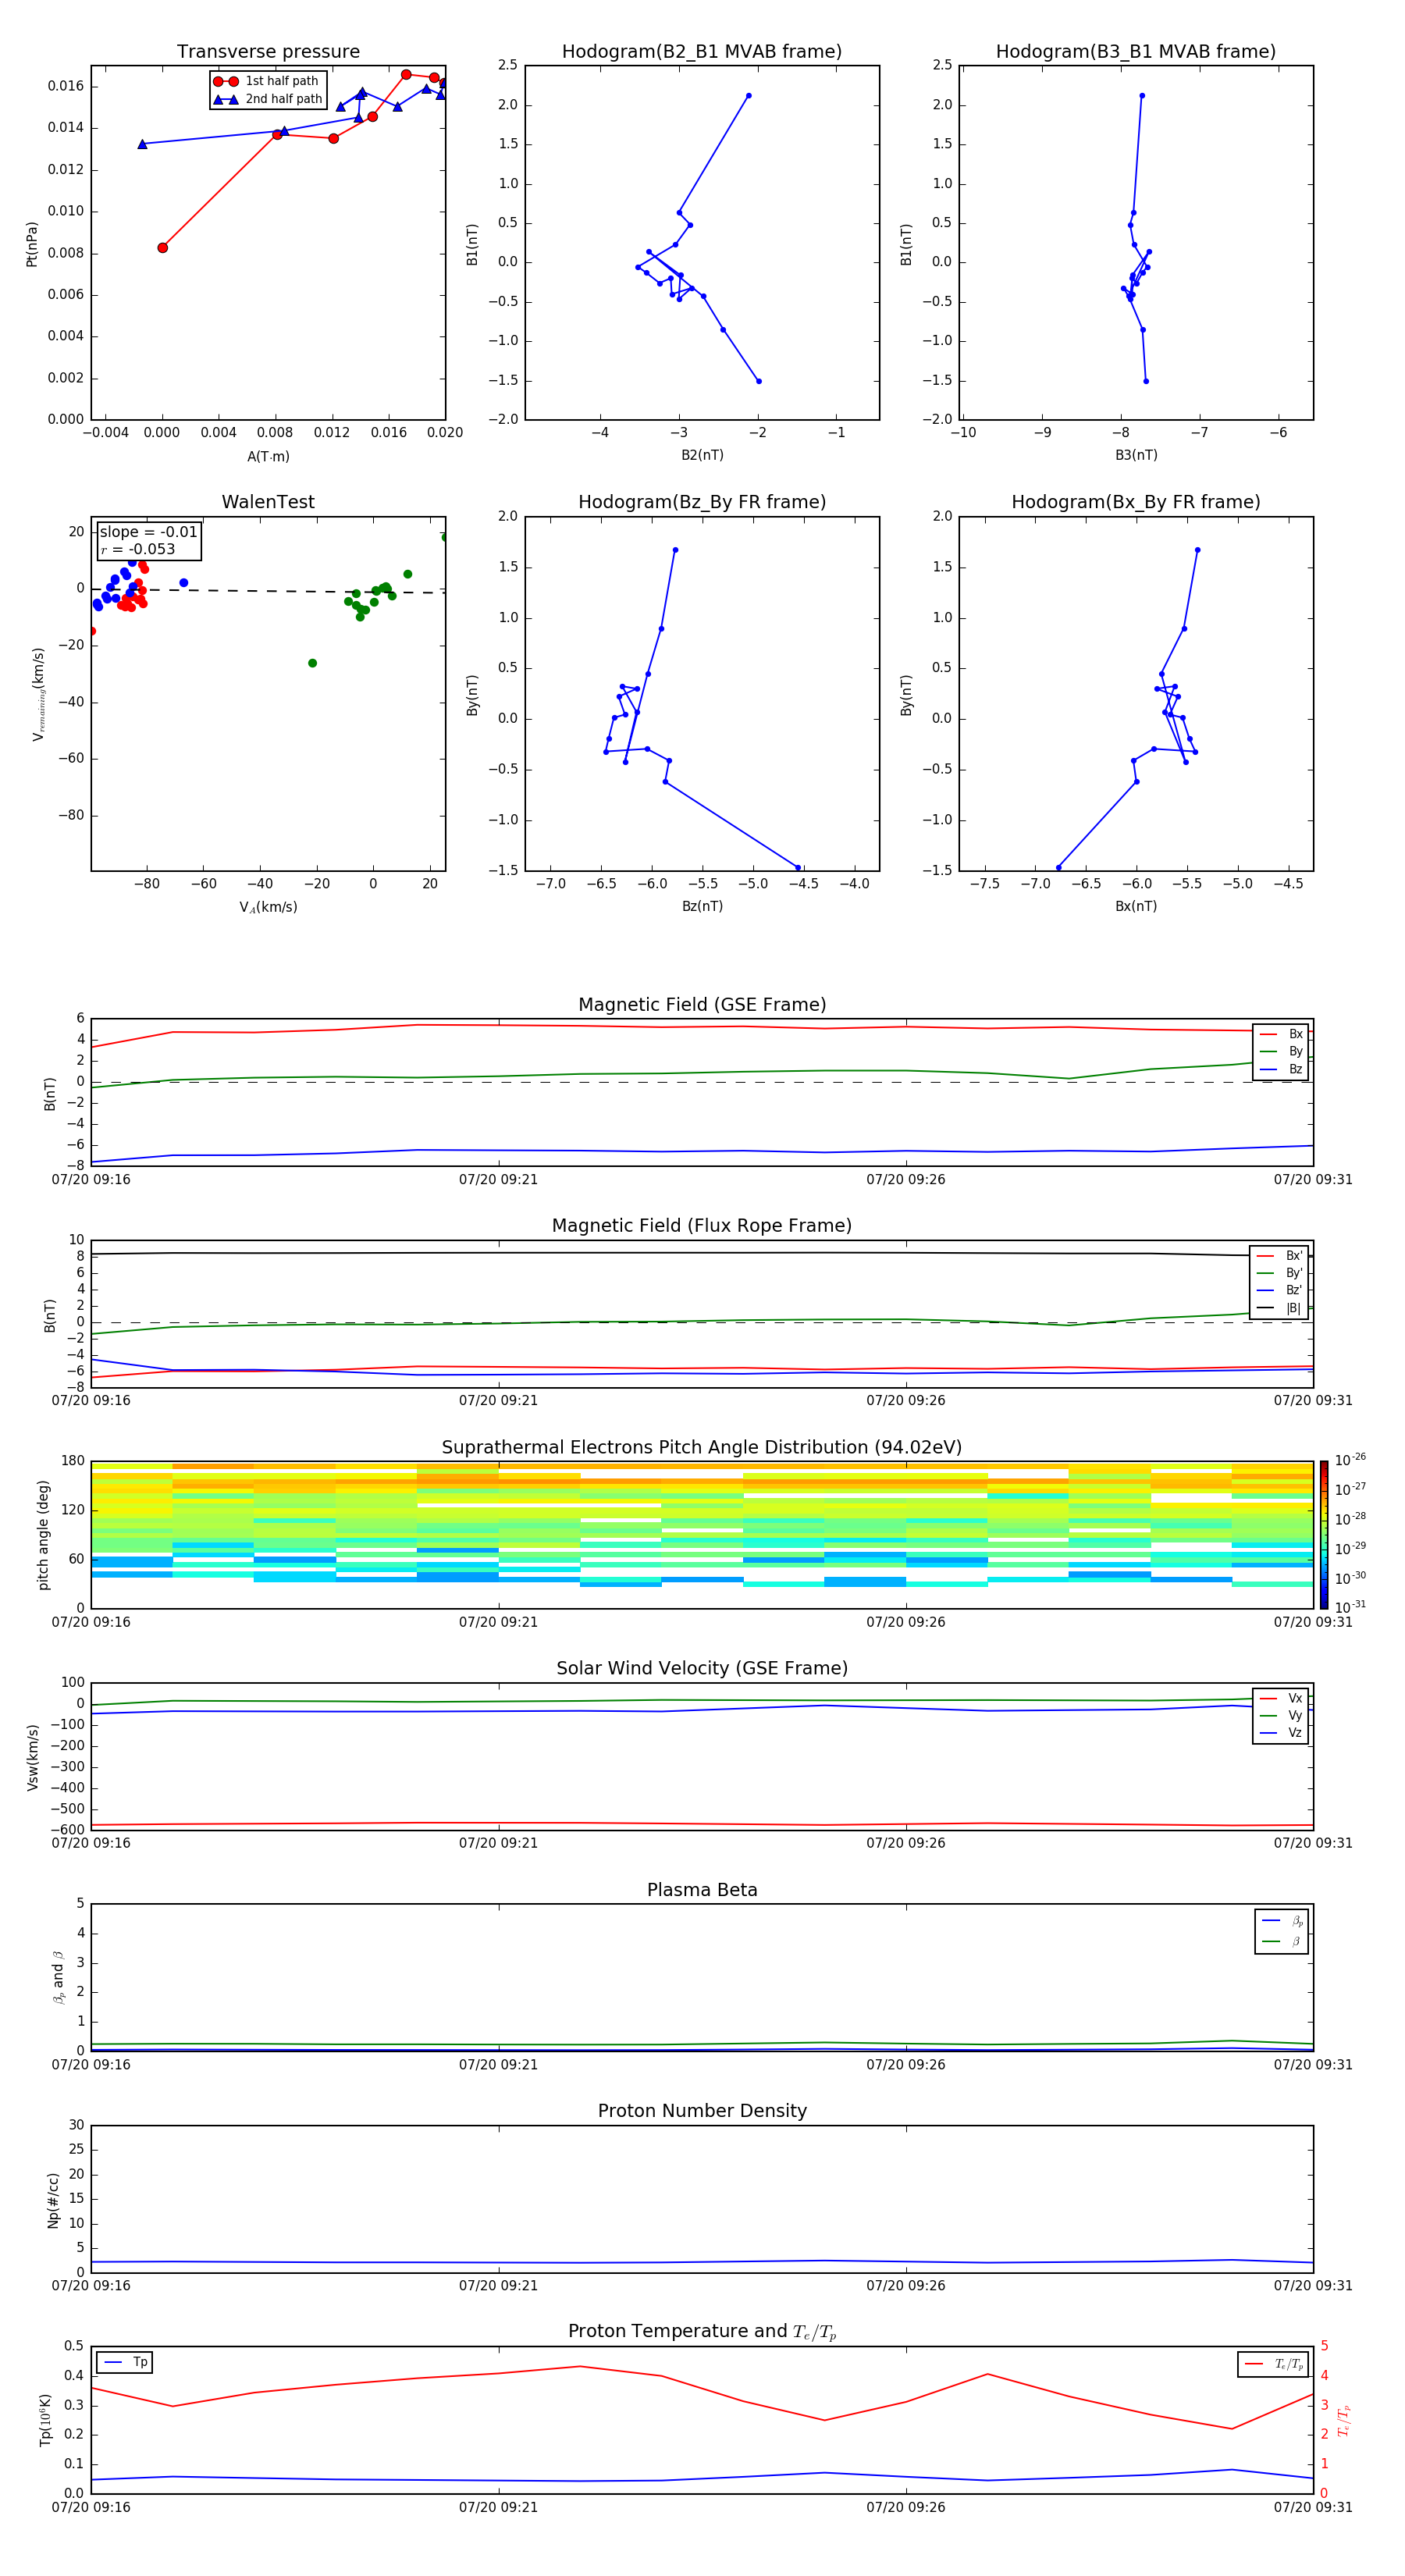Click the '1st half path' legend entry
1405x2576 pixels.
(267, 81)
